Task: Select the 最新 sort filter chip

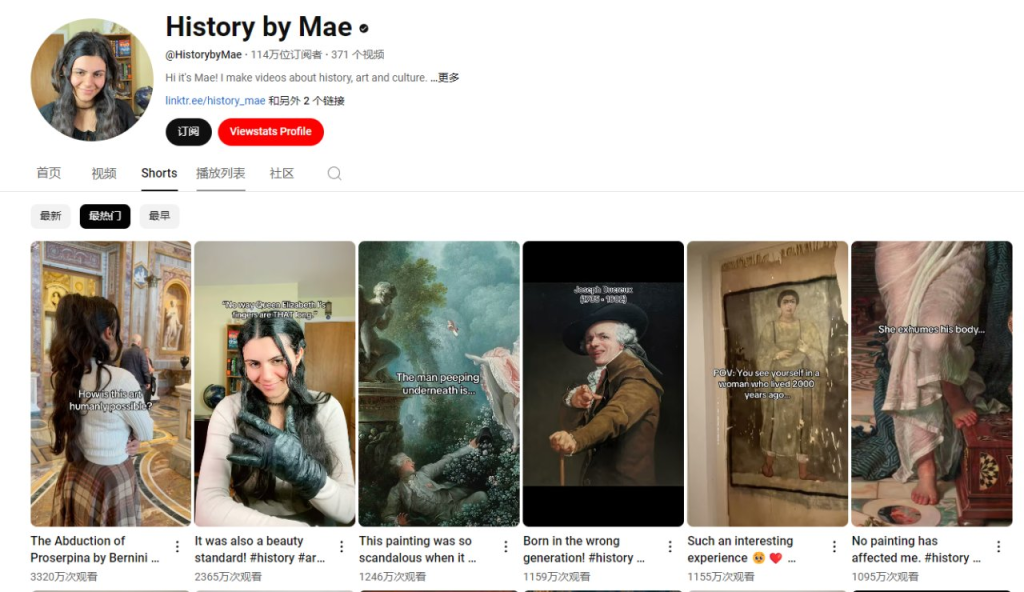Action: [50, 216]
